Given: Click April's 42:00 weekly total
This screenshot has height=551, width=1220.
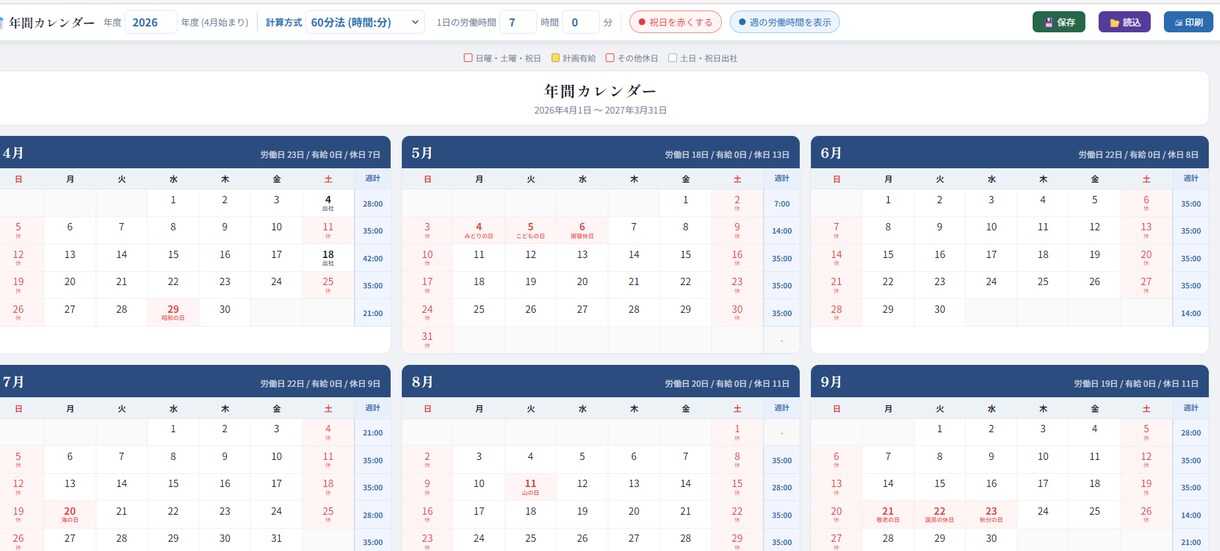Looking at the screenshot, I should coord(373,258).
